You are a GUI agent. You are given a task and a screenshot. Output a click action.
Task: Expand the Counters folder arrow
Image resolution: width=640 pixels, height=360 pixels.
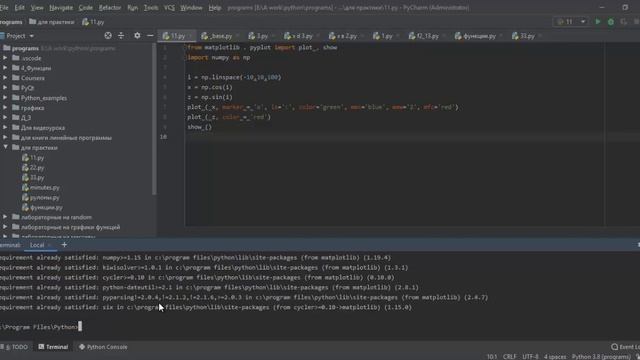[x=5, y=78]
